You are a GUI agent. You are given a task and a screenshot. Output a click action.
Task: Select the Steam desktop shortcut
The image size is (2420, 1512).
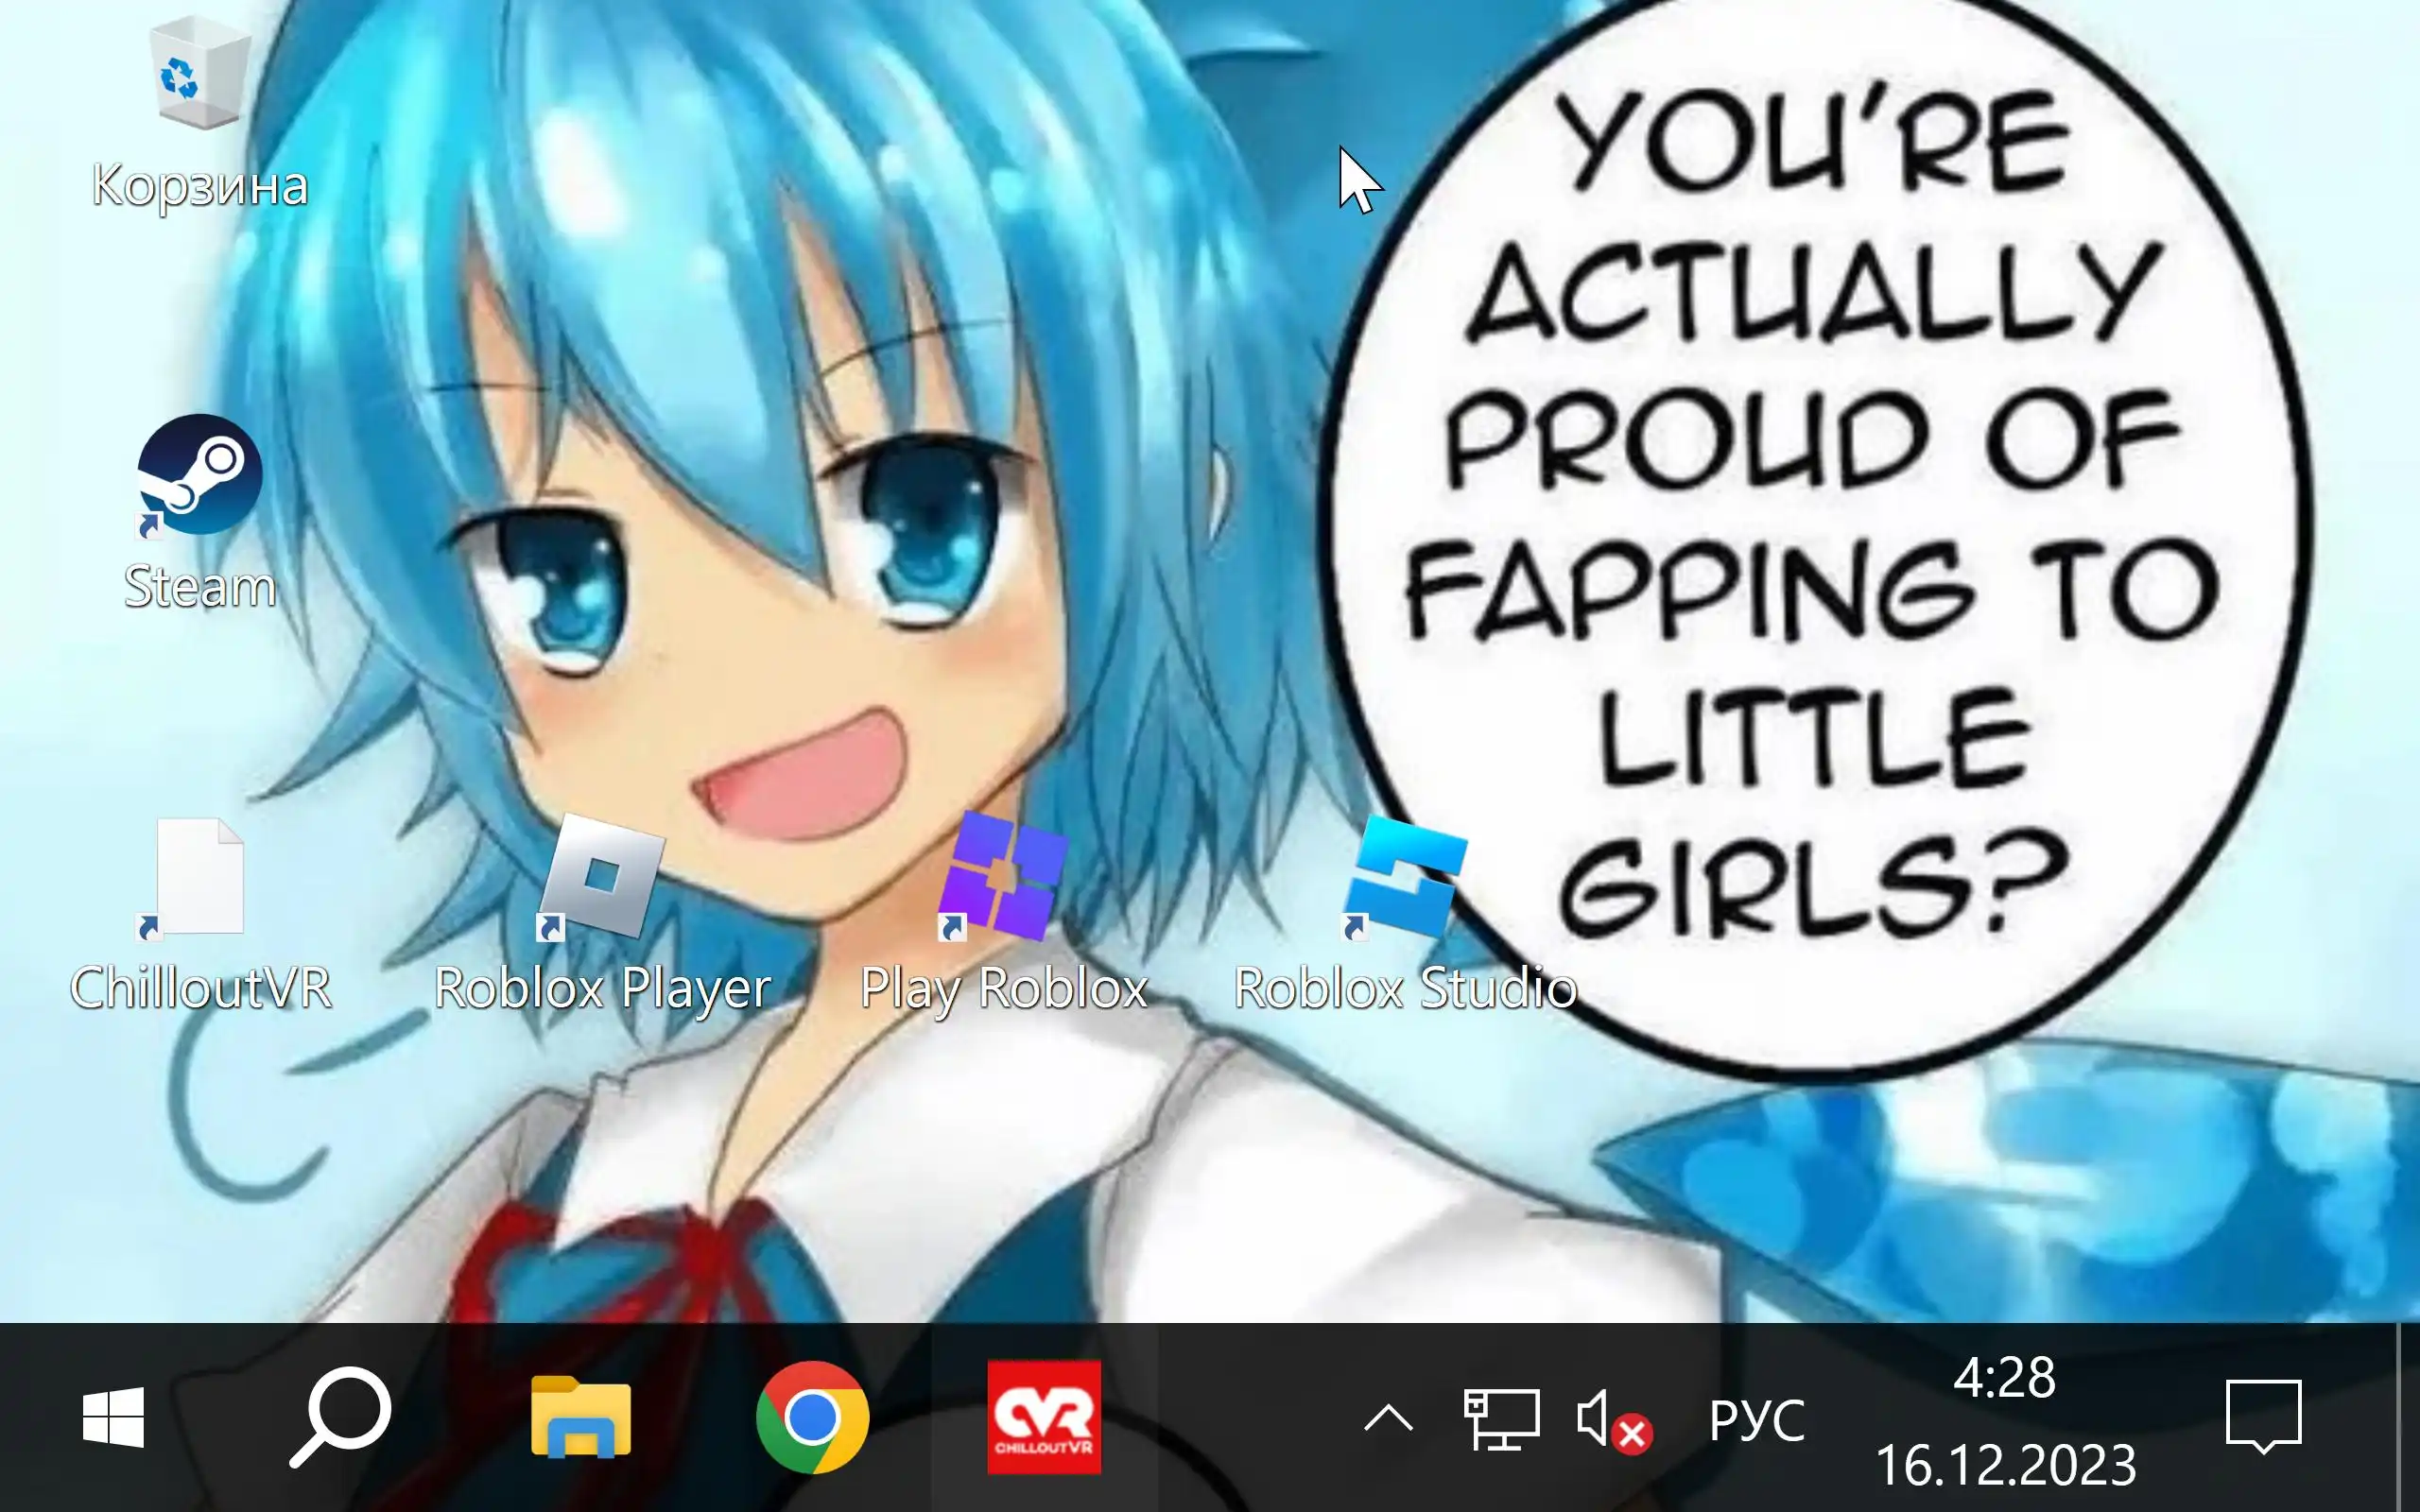[199, 476]
